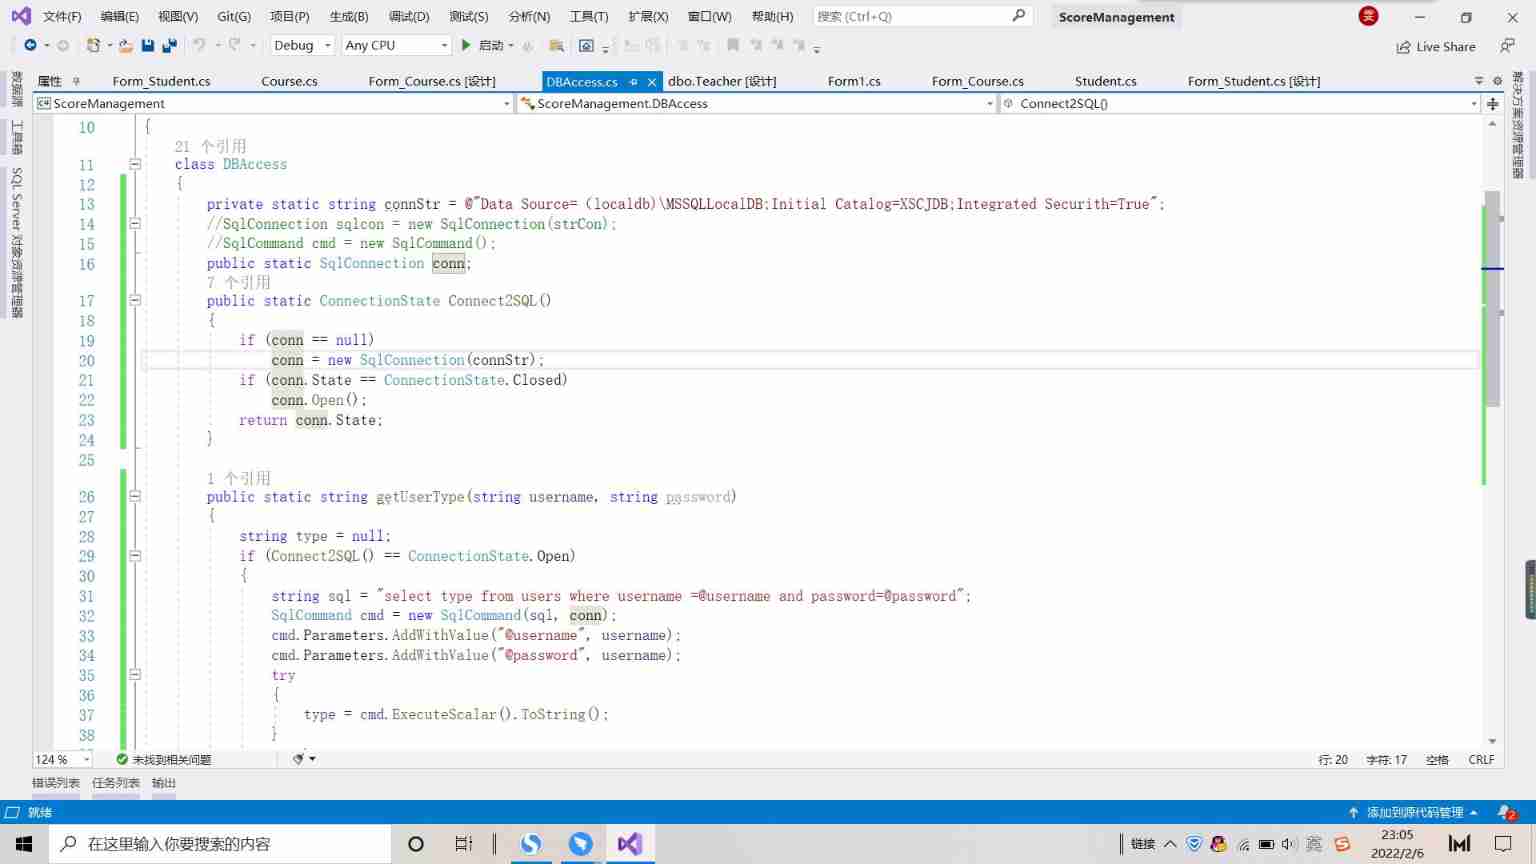Viewport: 1536px width, 864px height.
Task: Click 添加到源代码管理 in status bar
Action: pyautogui.click(x=1413, y=812)
